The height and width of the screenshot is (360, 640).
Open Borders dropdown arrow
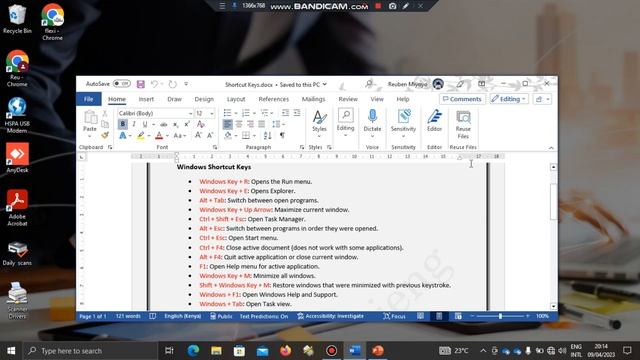coord(254,136)
